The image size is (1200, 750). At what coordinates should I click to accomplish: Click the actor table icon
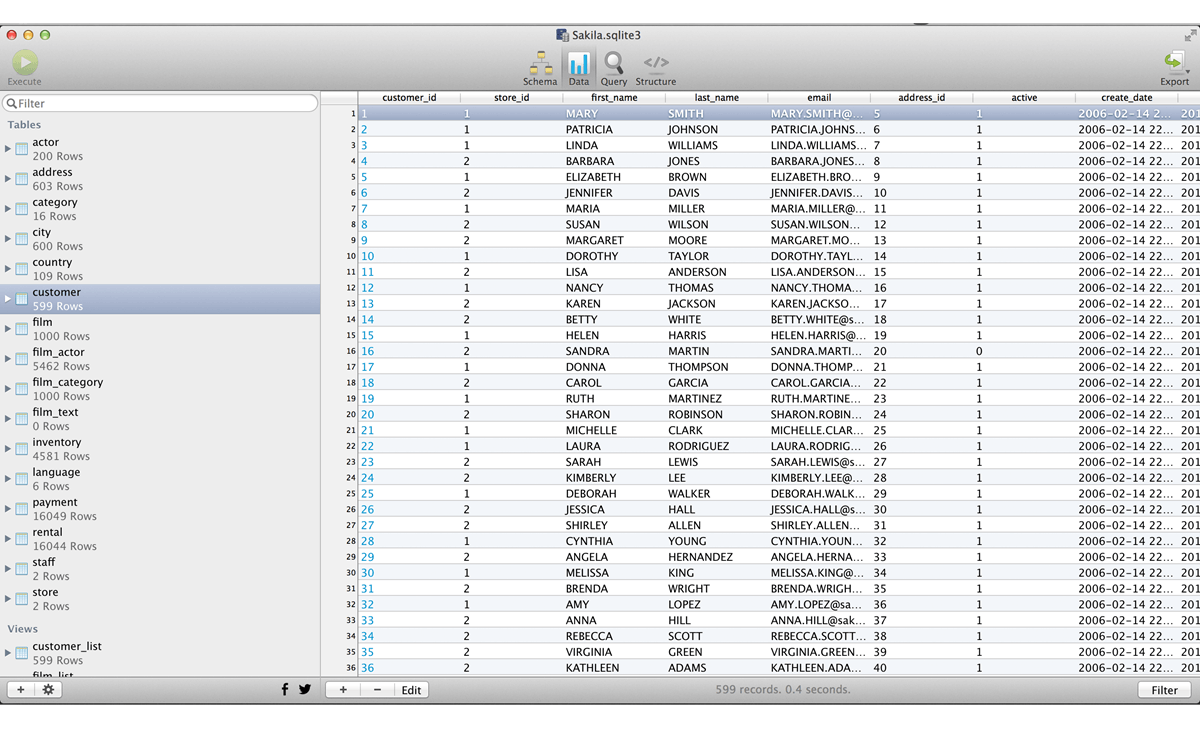(22, 149)
